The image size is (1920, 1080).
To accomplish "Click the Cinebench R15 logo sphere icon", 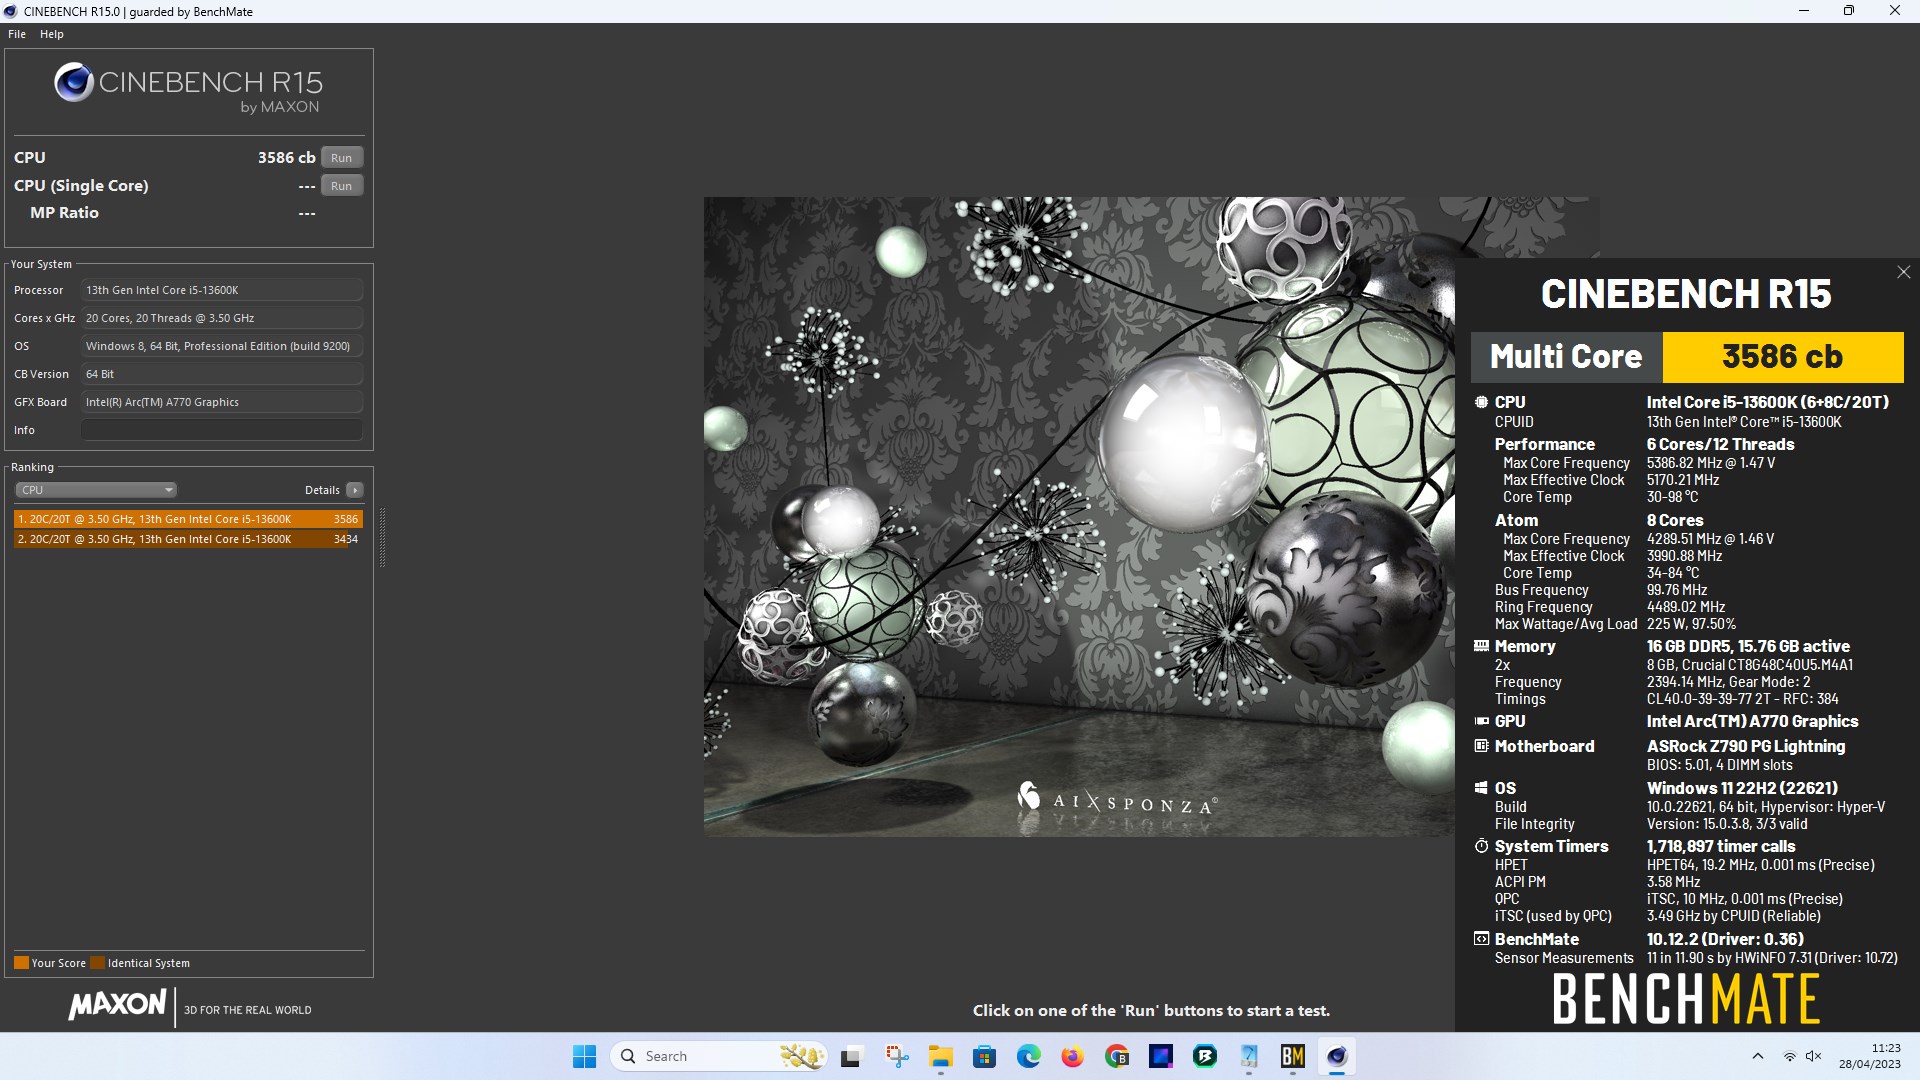I will 74,82.
